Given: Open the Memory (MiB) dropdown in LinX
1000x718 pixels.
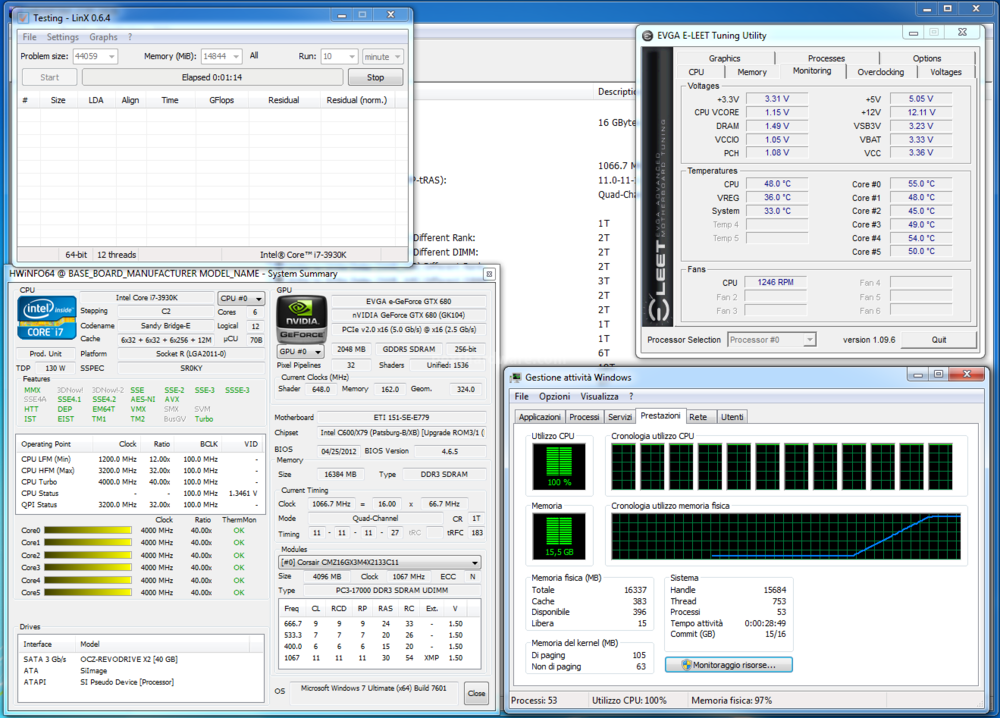Looking at the screenshot, I should [x=236, y=57].
